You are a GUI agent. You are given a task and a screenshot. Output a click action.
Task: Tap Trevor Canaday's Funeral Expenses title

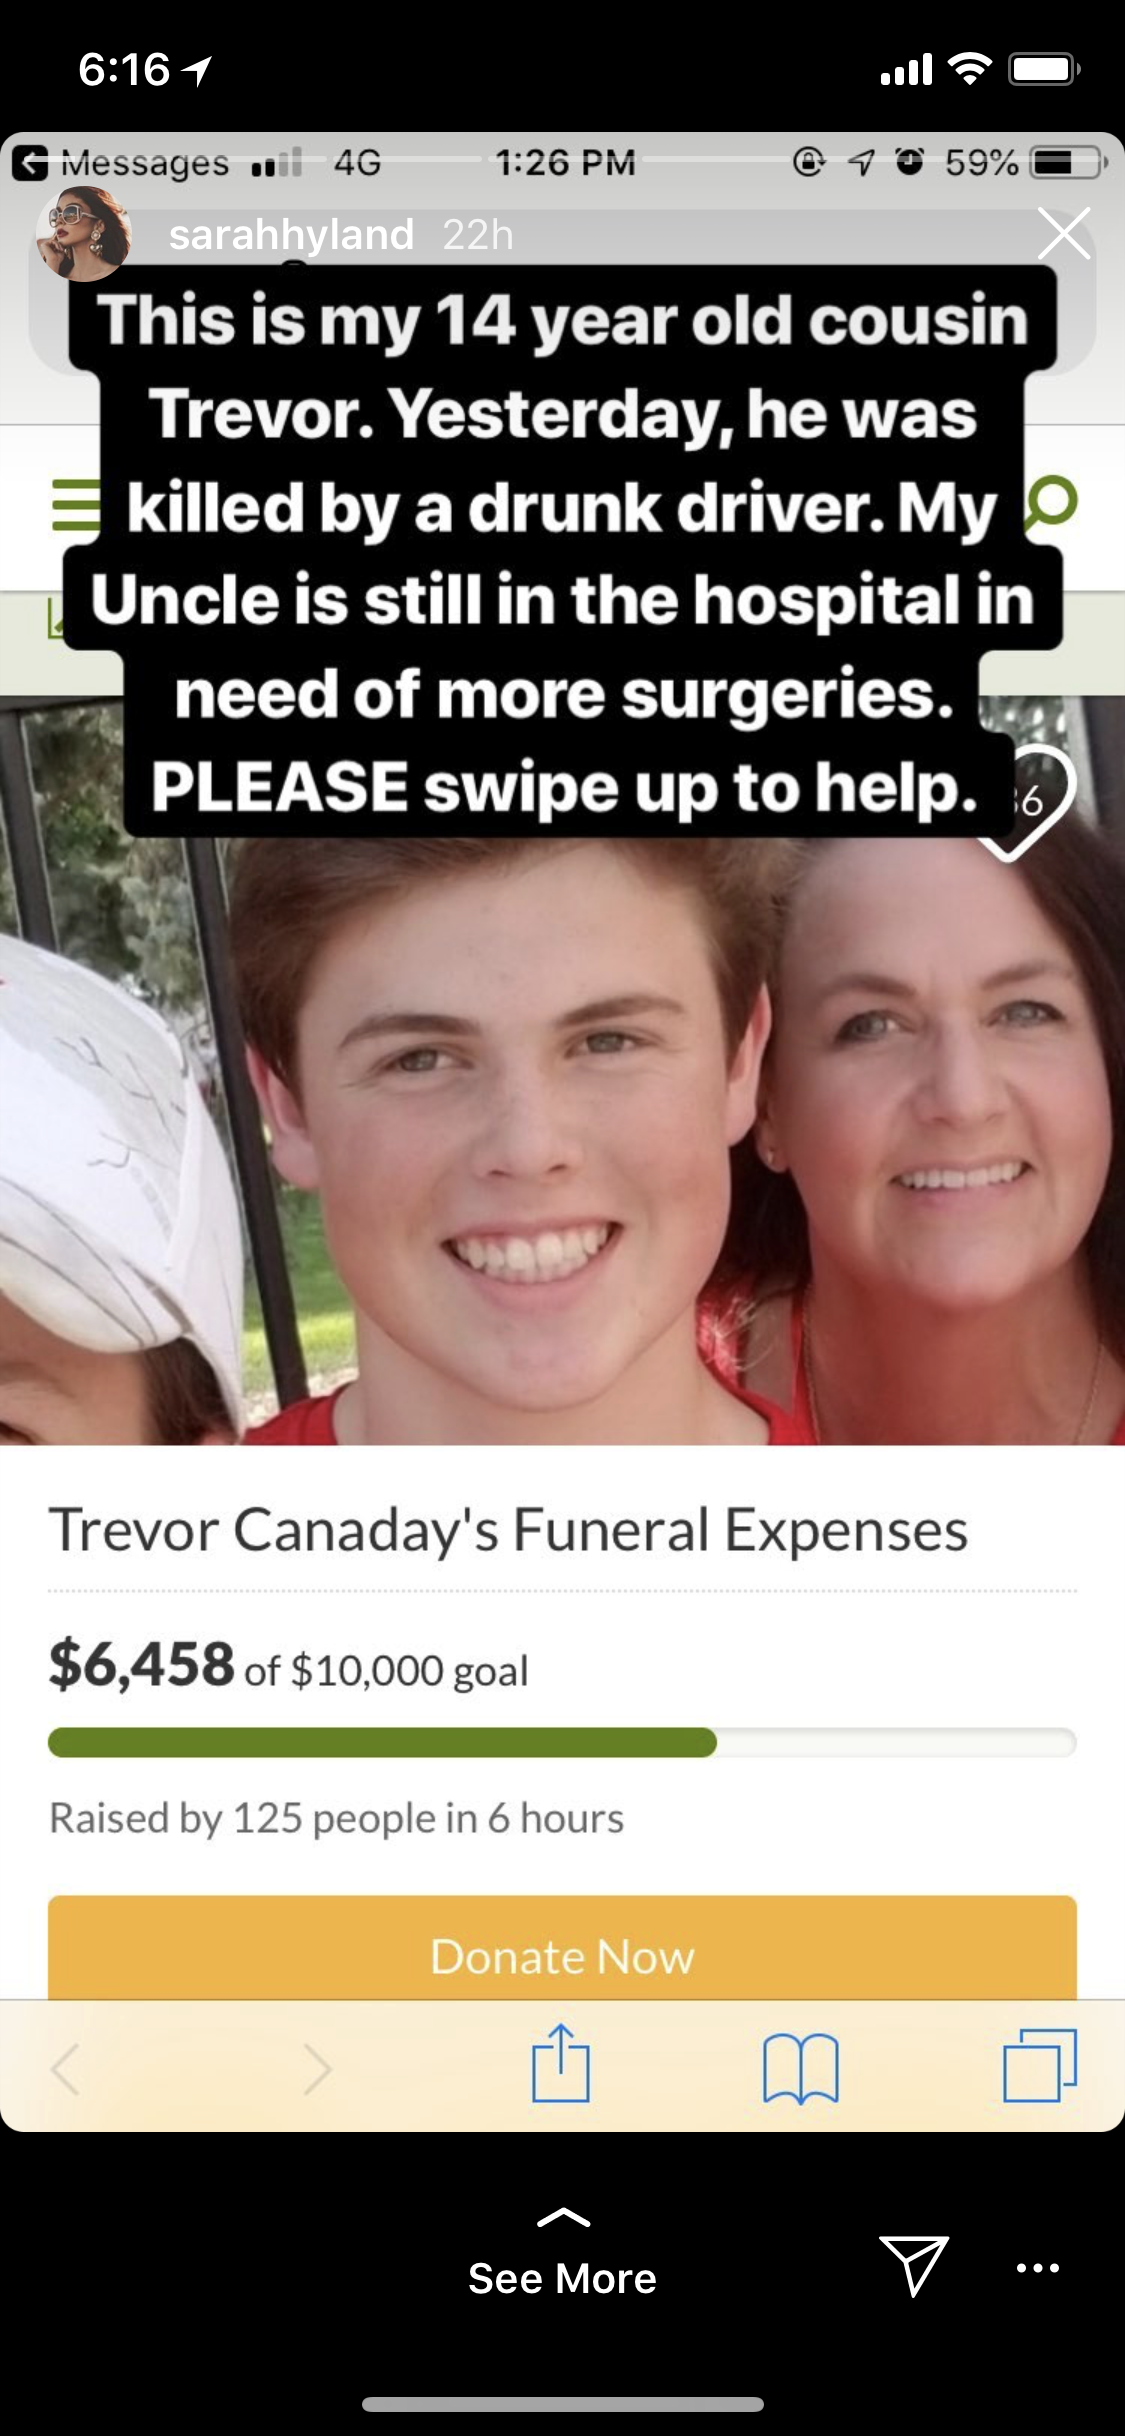pyautogui.click(x=508, y=1530)
